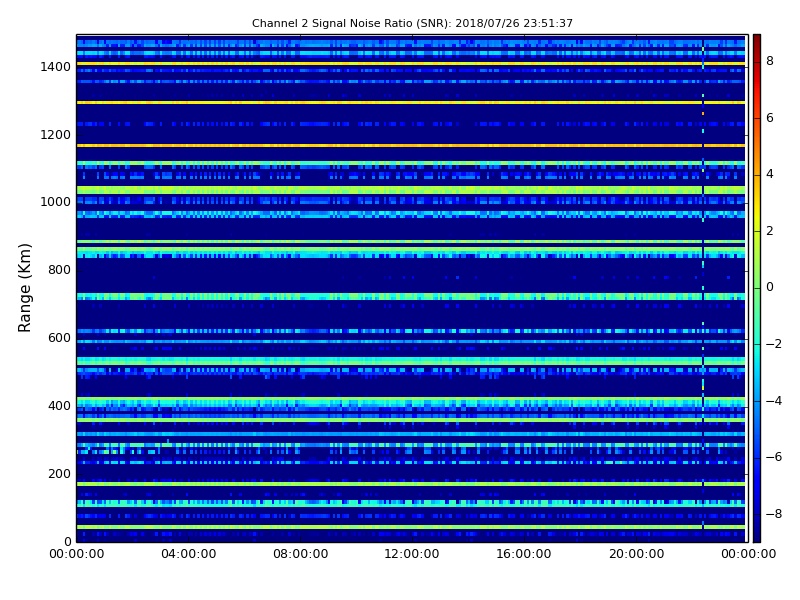
Task: Click the 20:00:00 time axis label
Action: click(636, 554)
